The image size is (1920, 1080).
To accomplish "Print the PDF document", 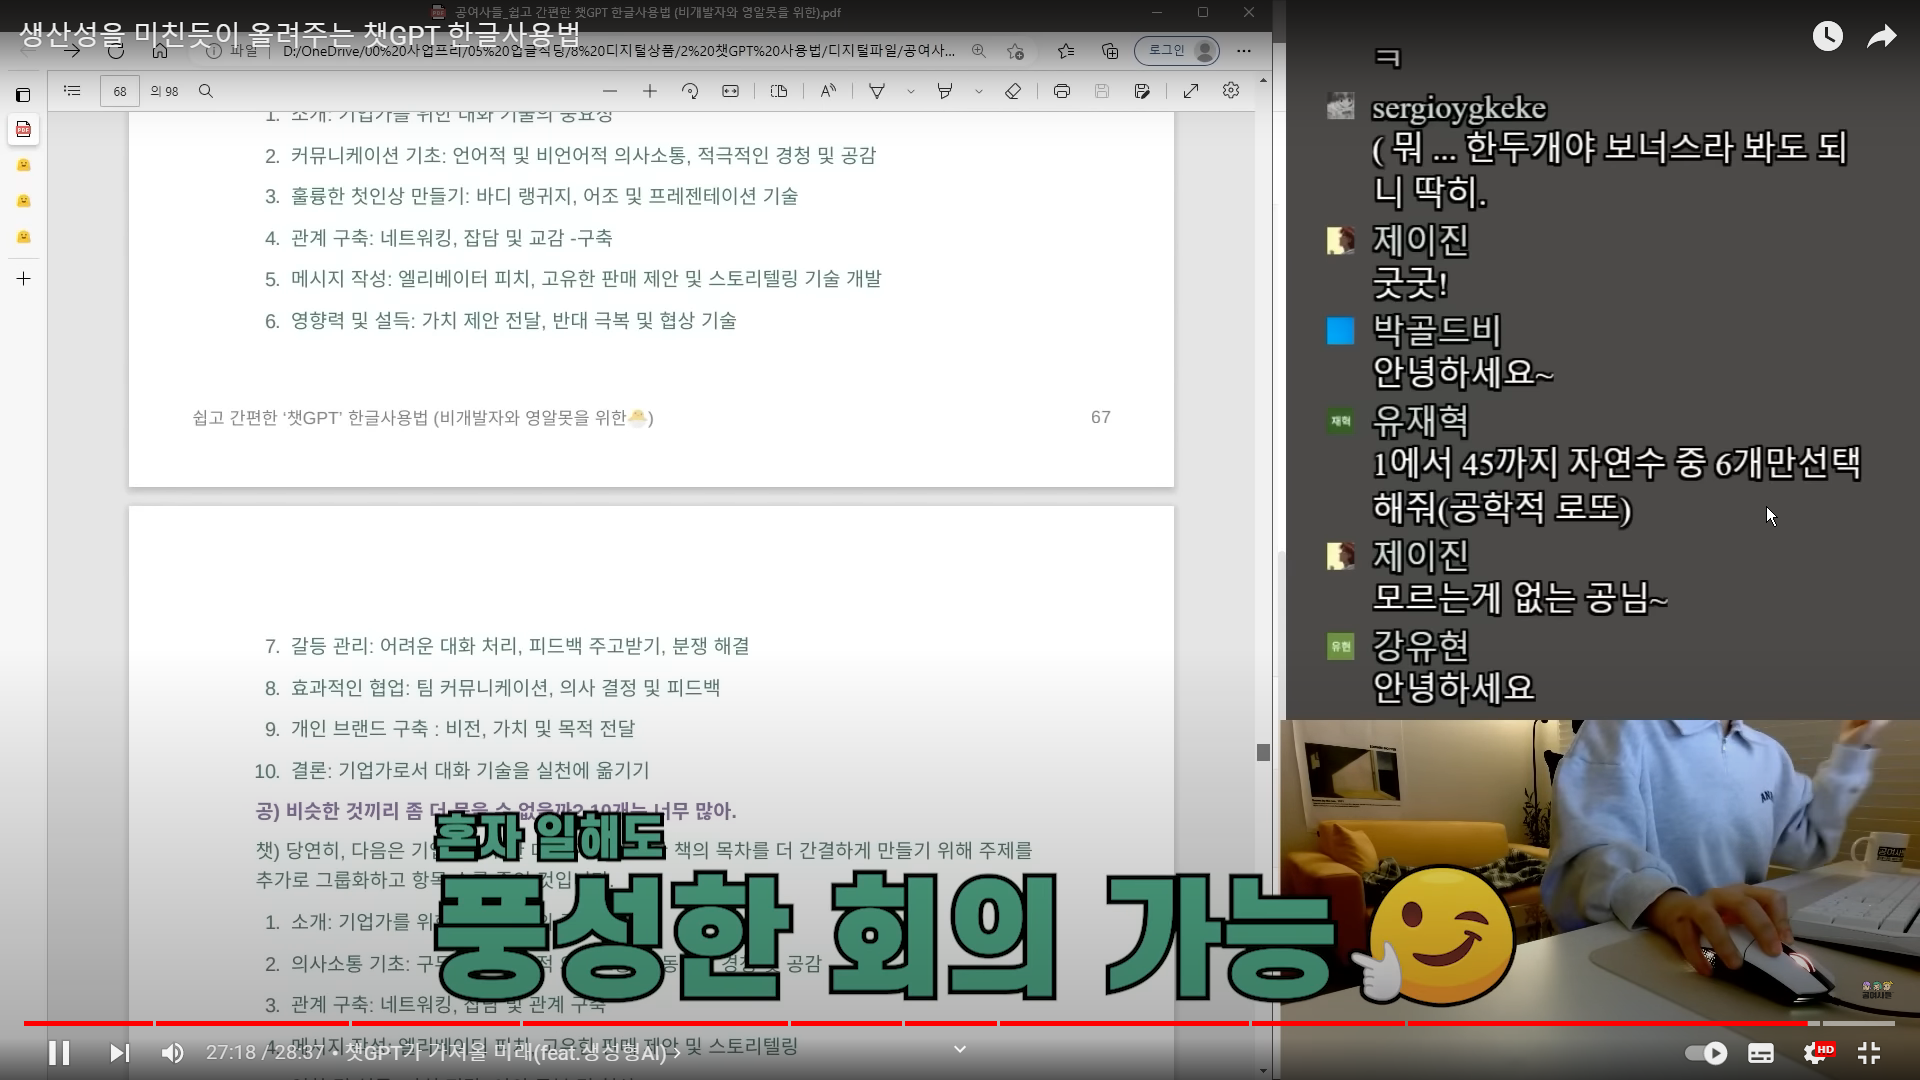I will click(1062, 91).
